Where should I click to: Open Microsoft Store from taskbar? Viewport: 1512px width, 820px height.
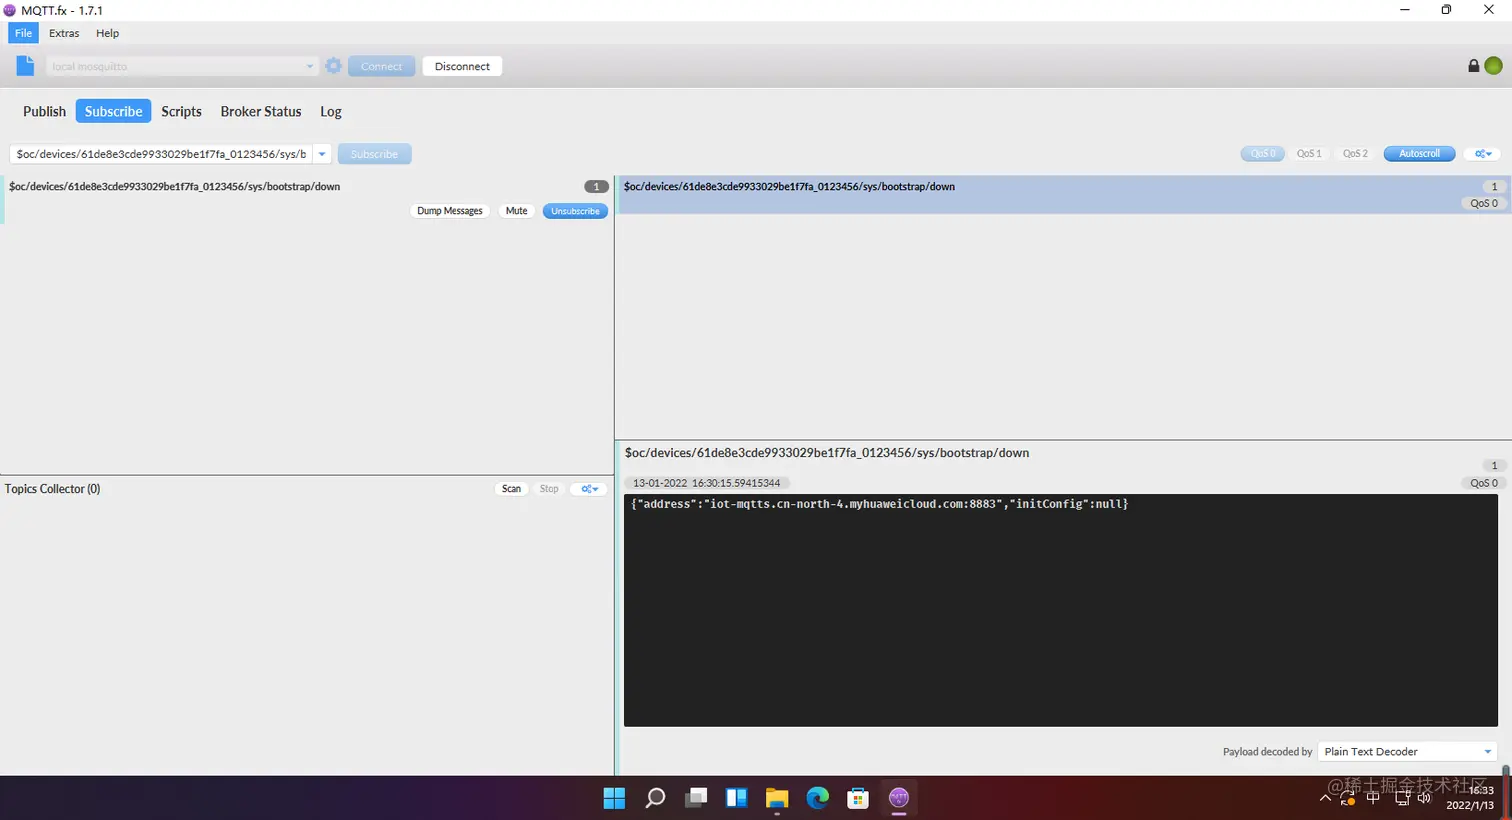coord(858,798)
